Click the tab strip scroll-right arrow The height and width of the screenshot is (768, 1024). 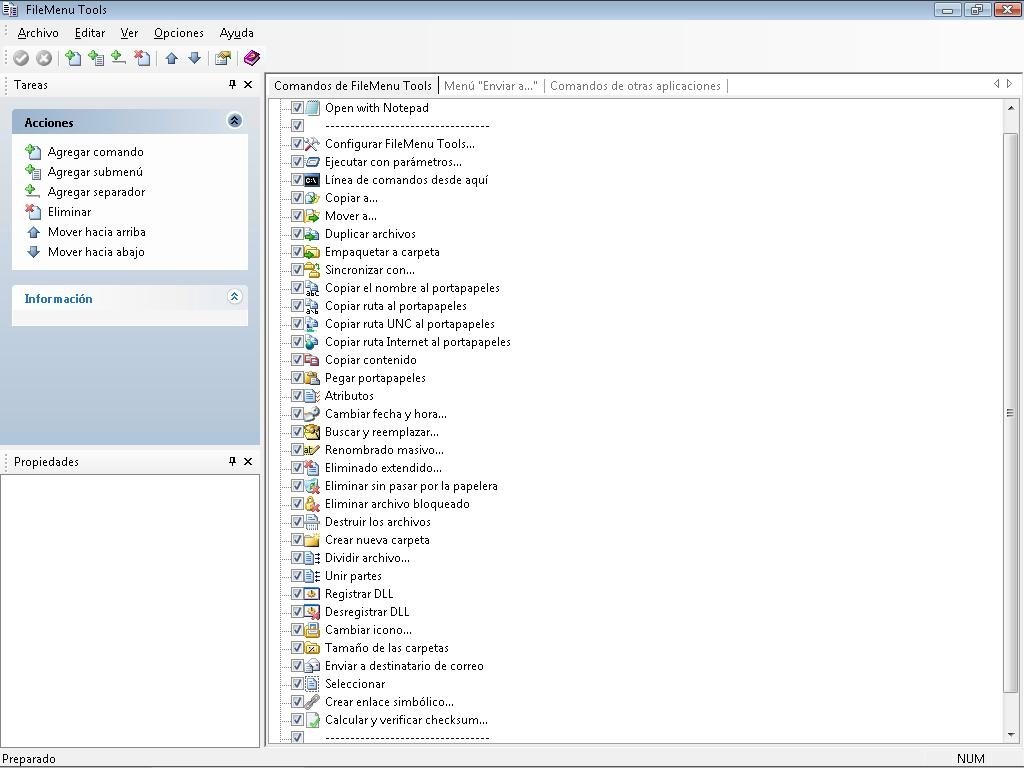tap(1010, 84)
